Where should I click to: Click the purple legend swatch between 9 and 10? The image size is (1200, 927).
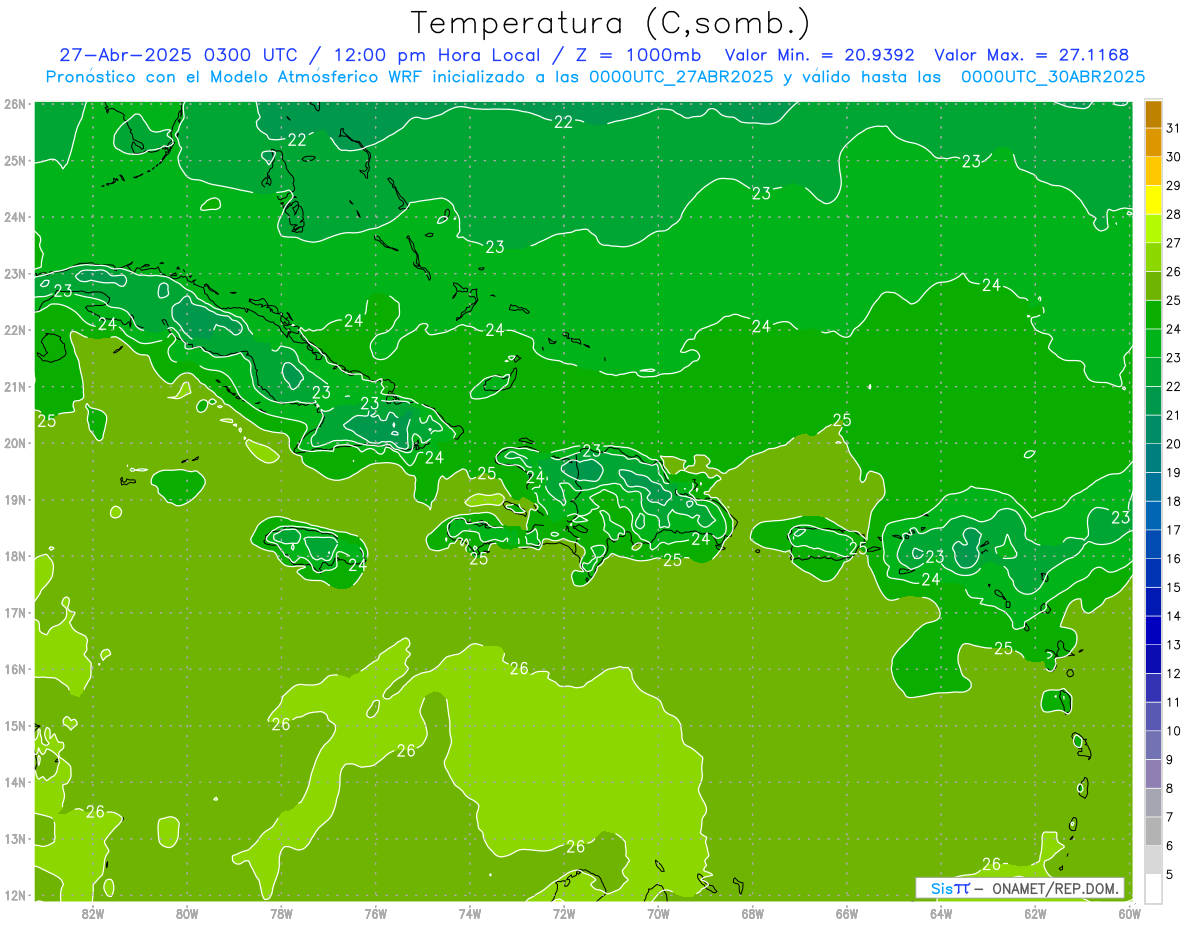pyautogui.click(x=1153, y=745)
